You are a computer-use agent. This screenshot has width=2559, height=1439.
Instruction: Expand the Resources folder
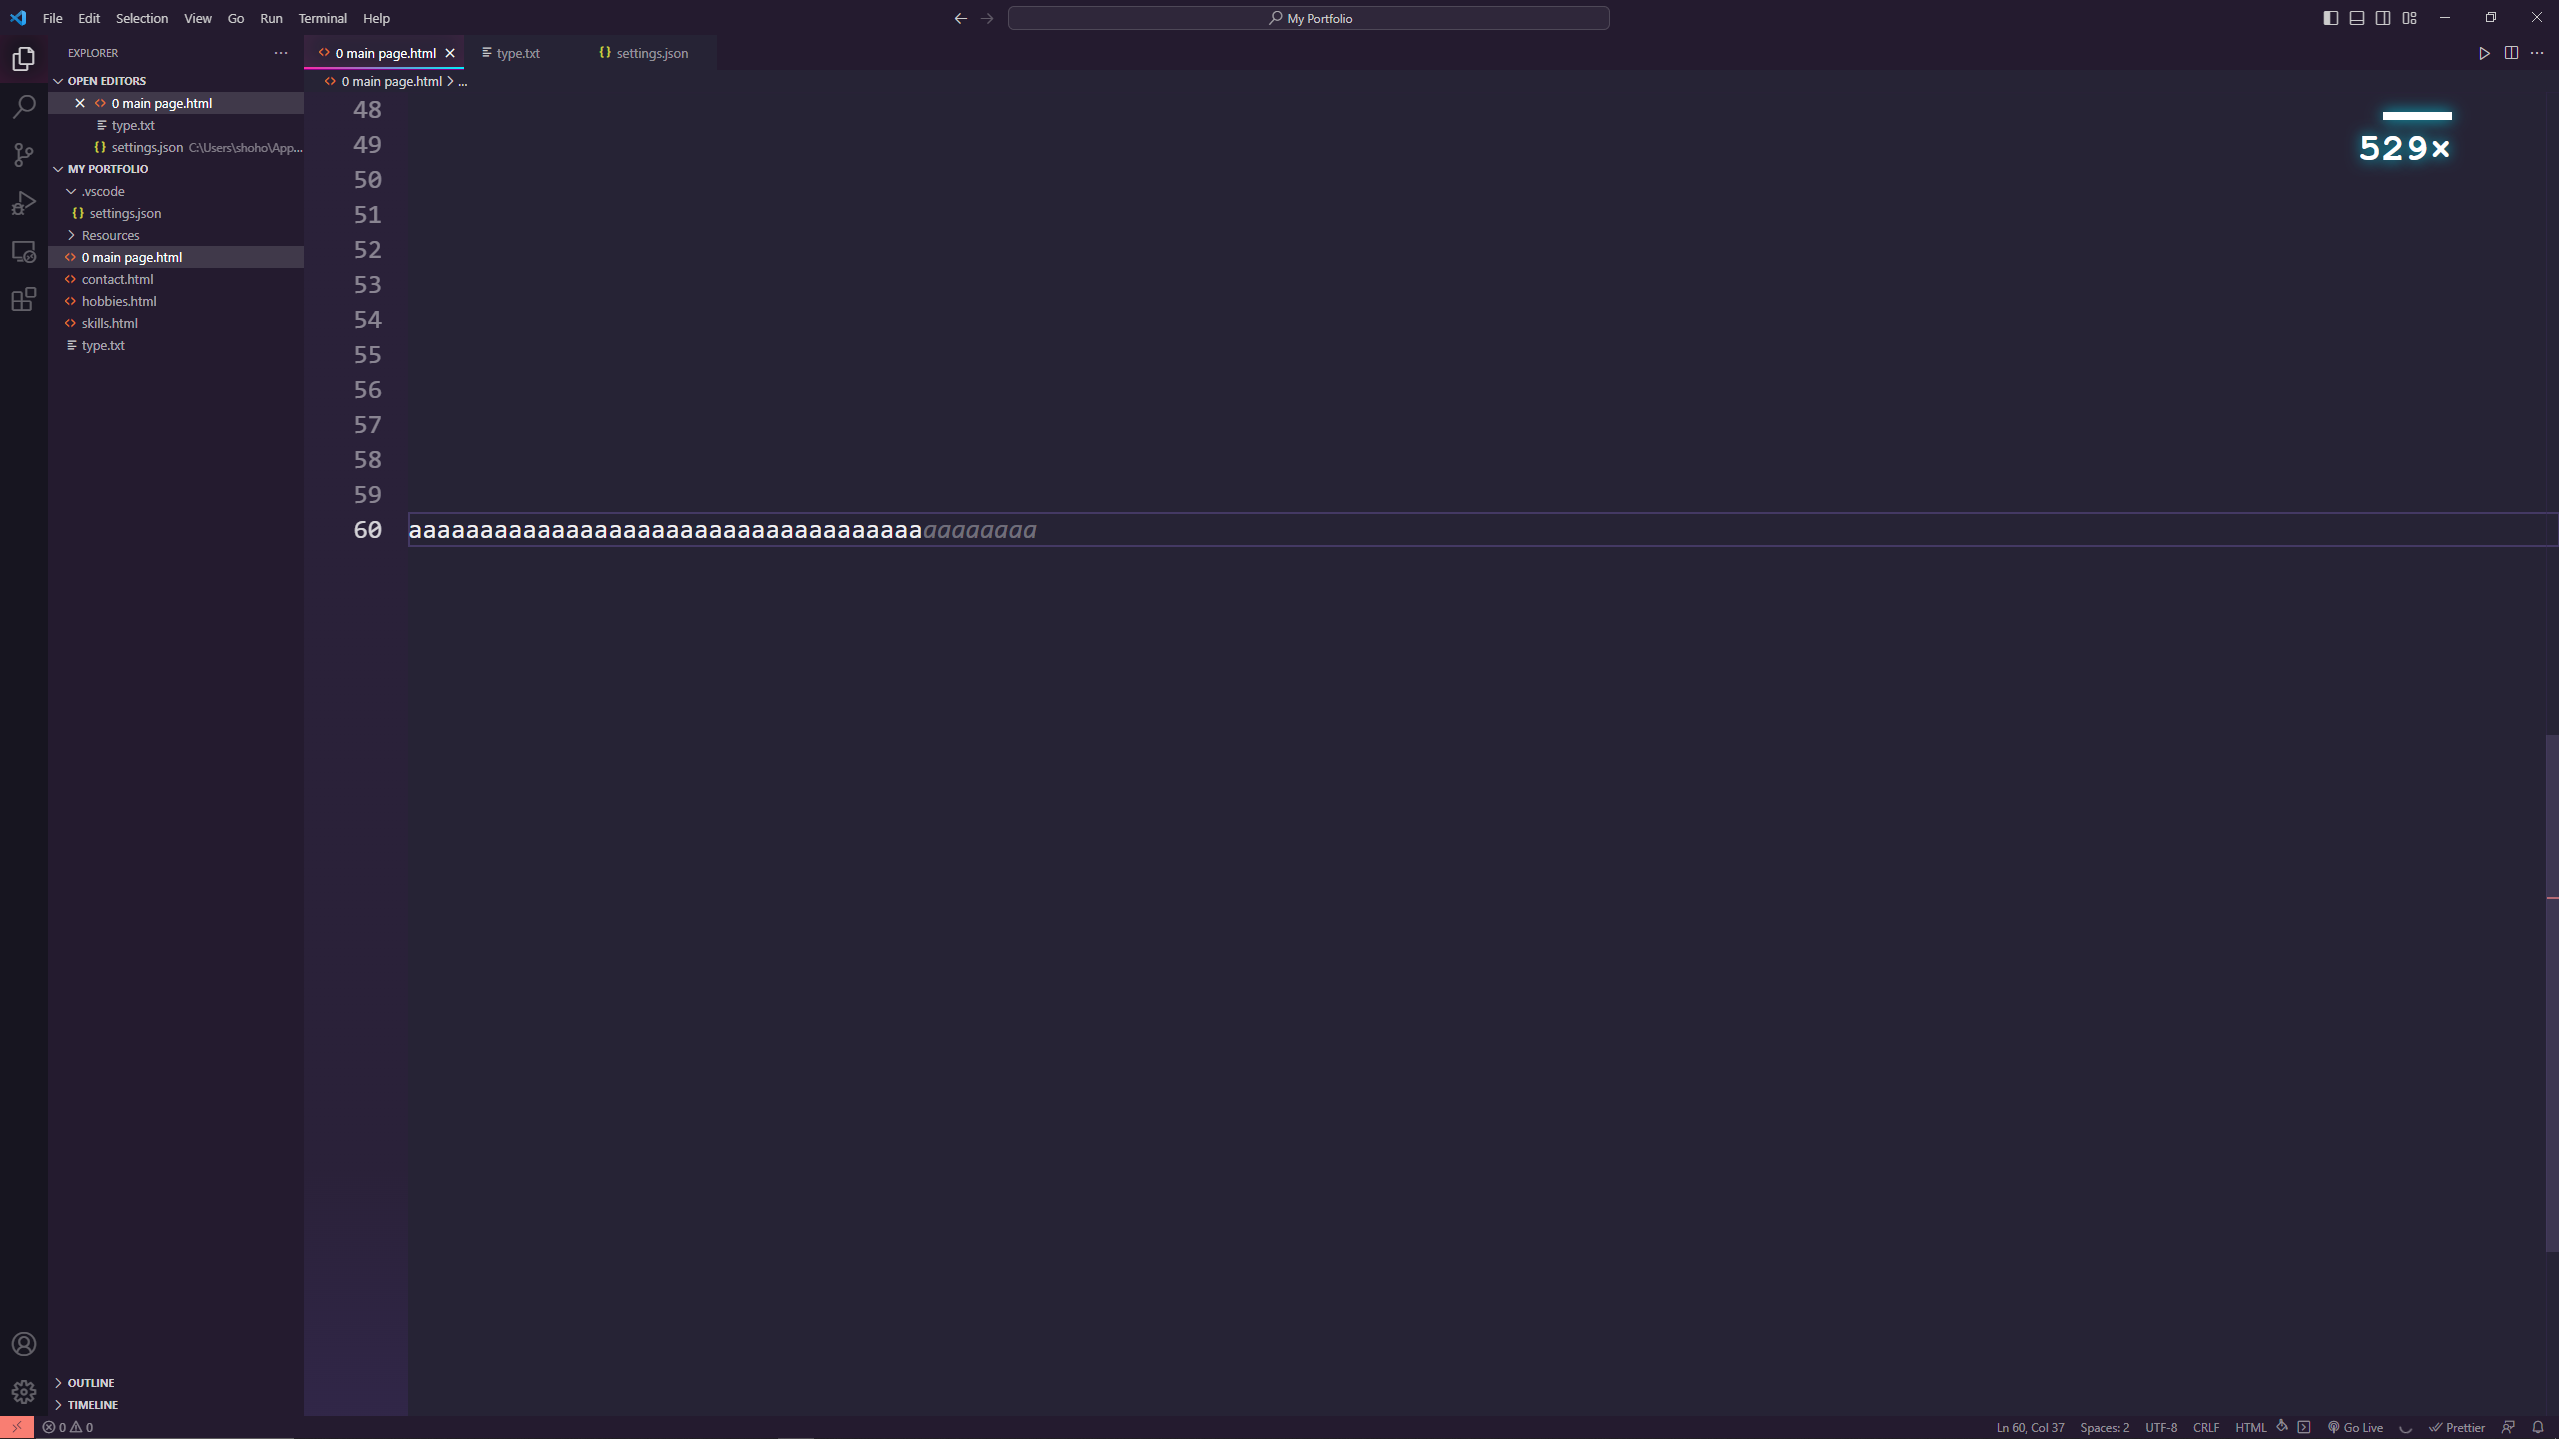pos(72,234)
